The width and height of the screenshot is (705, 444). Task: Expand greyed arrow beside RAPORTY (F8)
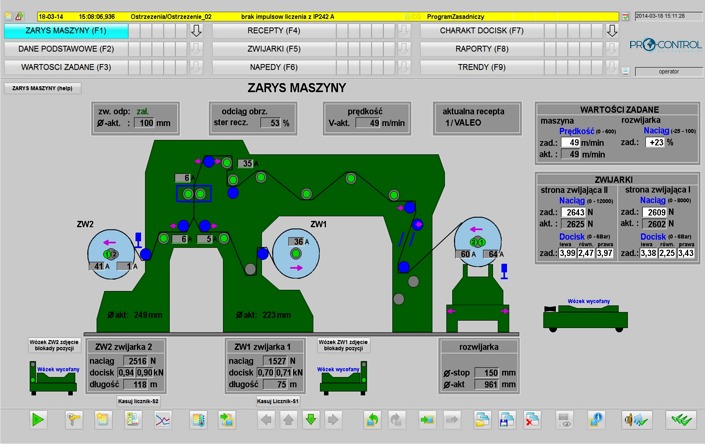click(612, 49)
